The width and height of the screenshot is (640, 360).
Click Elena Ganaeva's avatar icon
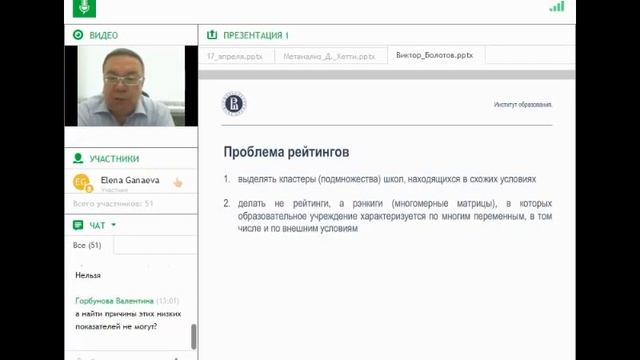[82, 182]
